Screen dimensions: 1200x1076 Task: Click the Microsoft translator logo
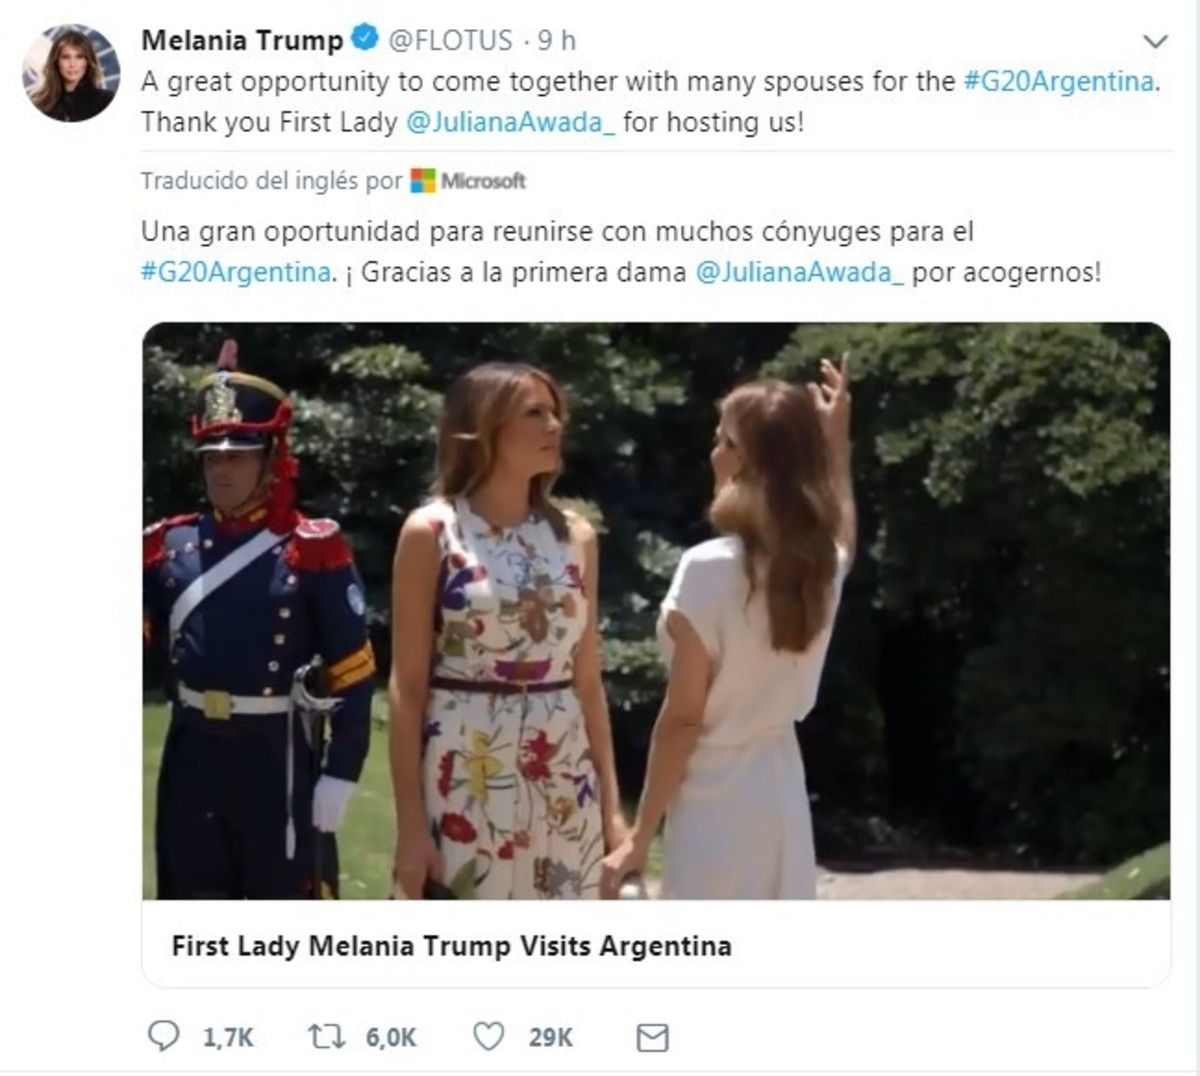tap(469, 181)
